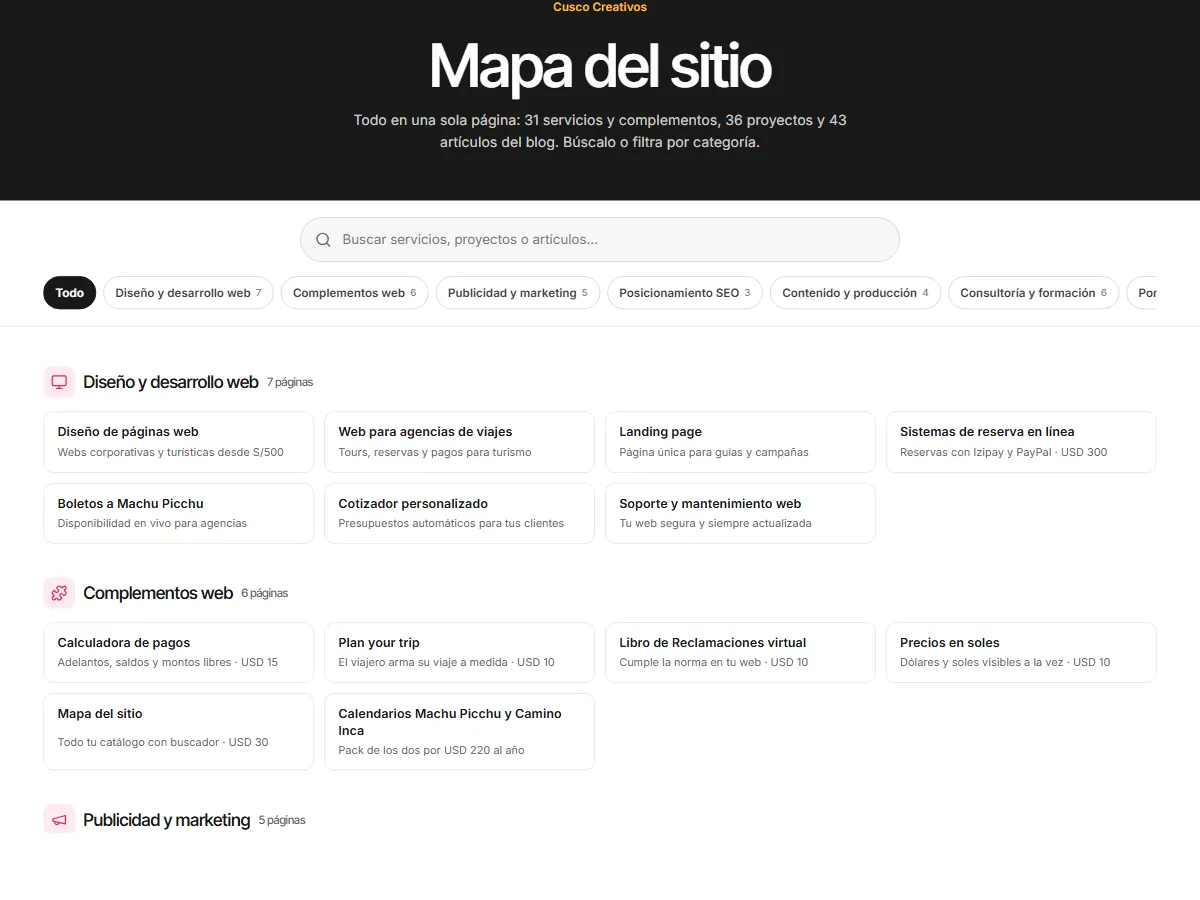Click the Complementos web section heading

pyautogui.click(x=158, y=593)
